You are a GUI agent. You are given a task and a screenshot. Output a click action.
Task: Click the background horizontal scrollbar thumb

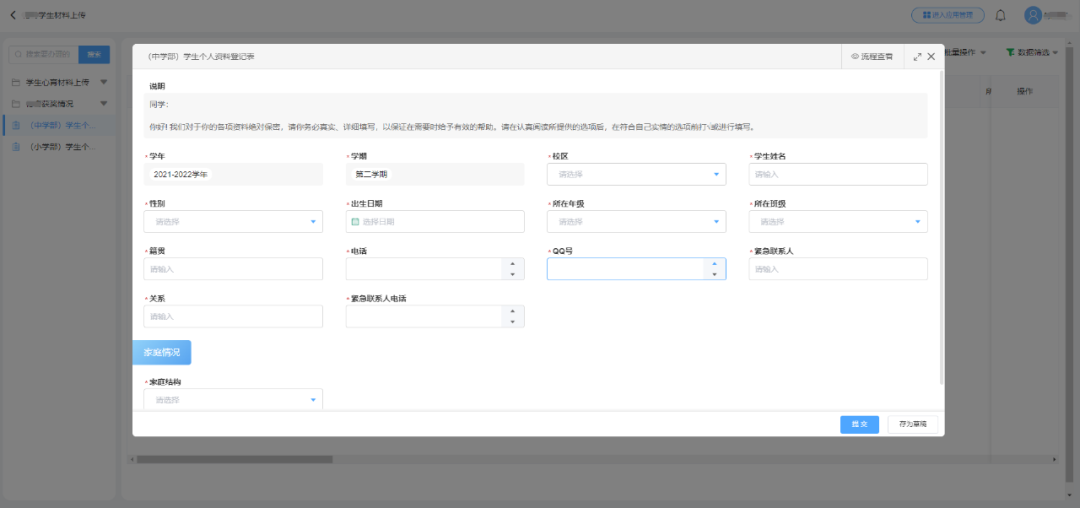click(234, 459)
